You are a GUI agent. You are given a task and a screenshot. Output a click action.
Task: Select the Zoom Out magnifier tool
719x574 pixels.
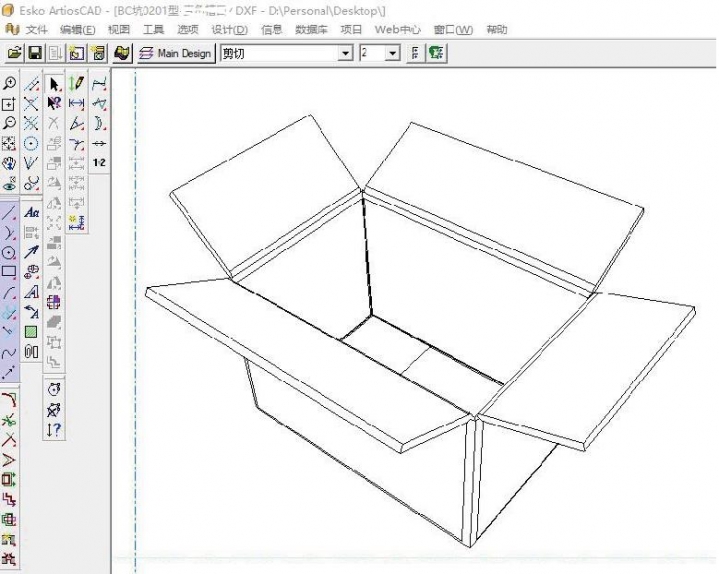[x=10, y=123]
